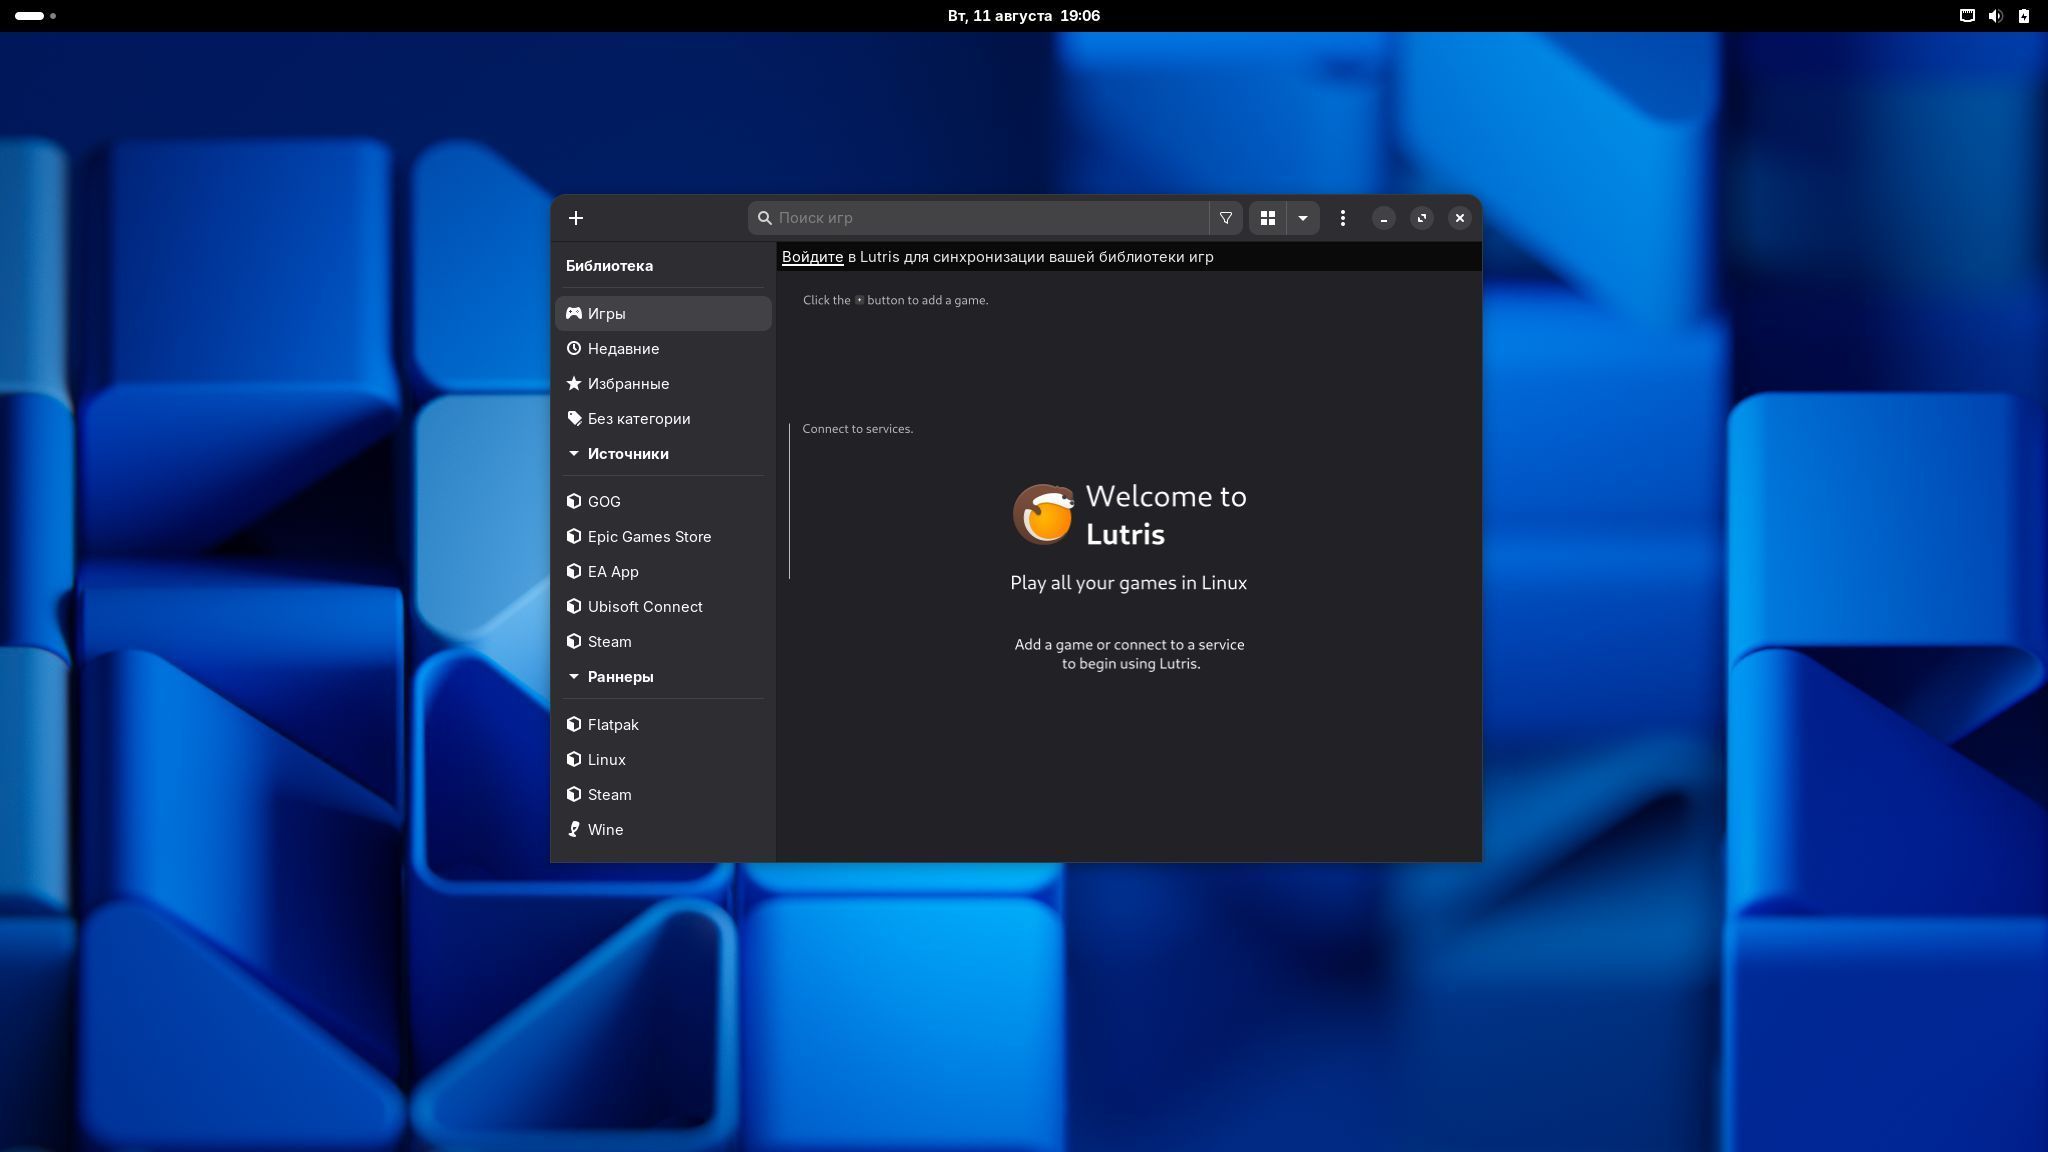Click the network icon in the top bar

pos(1967,16)
